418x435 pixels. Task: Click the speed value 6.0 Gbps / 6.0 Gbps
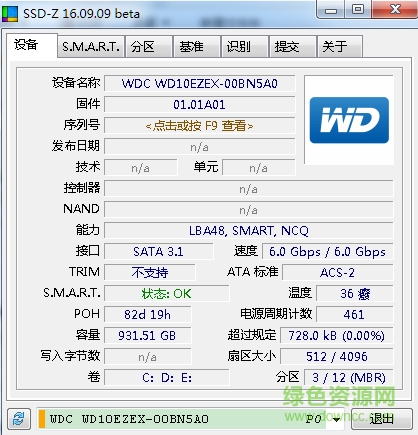(x=327, y=252)
